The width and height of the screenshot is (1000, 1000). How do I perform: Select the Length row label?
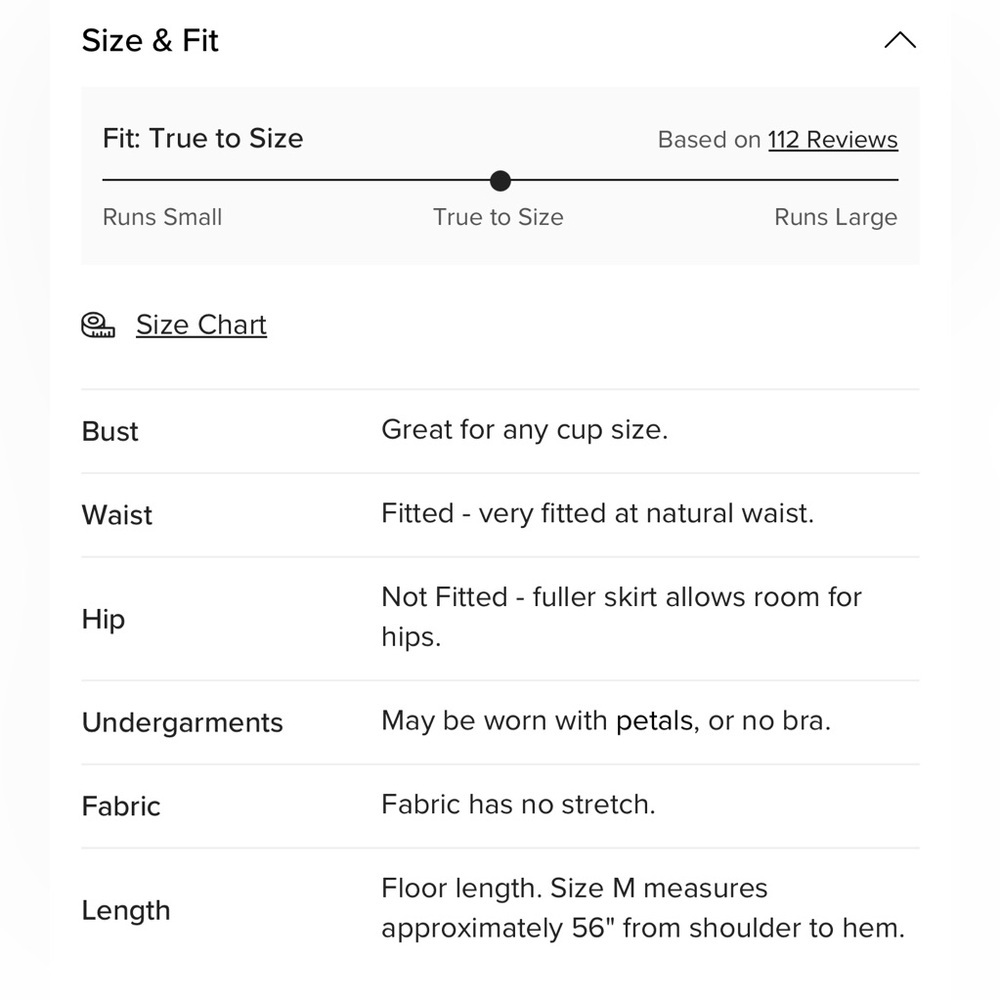click(126, 911)
